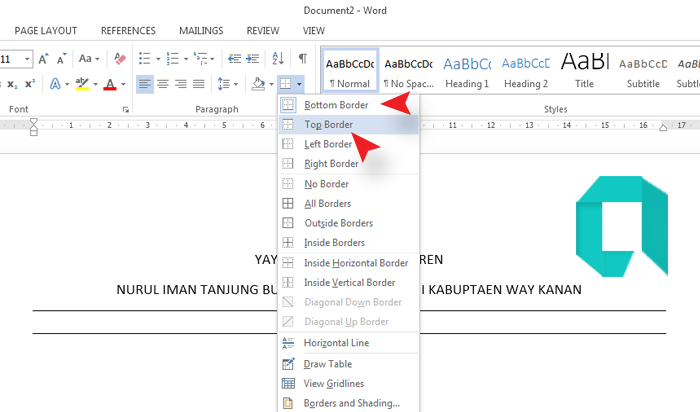Open the Bullets dropdown arrow

click(158, 59)
